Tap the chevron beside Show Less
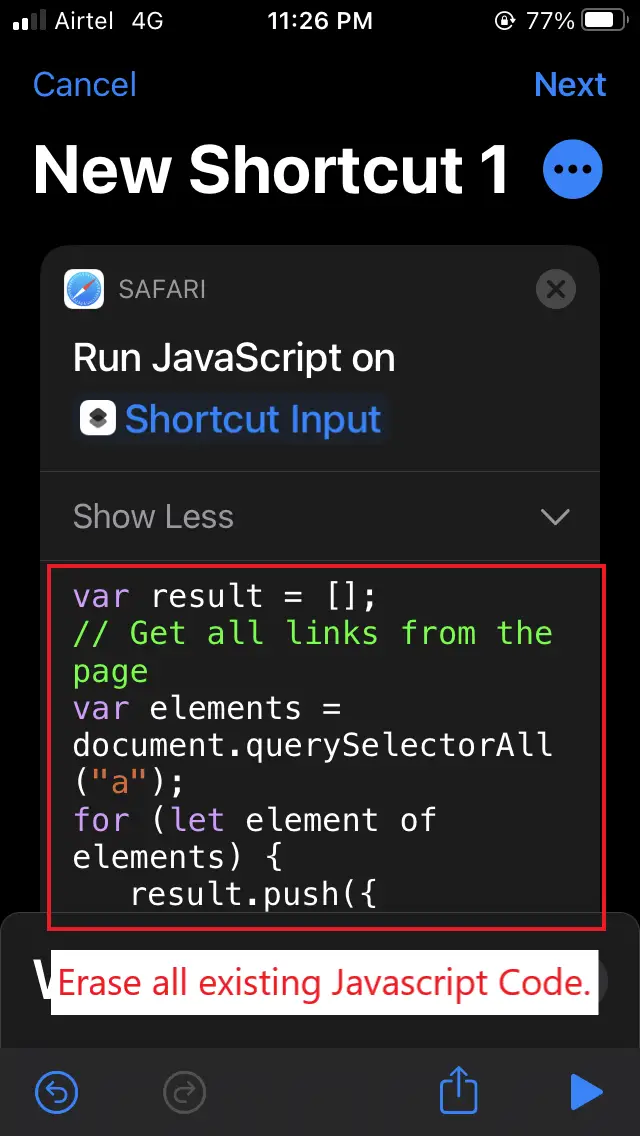 pos(555,517)
